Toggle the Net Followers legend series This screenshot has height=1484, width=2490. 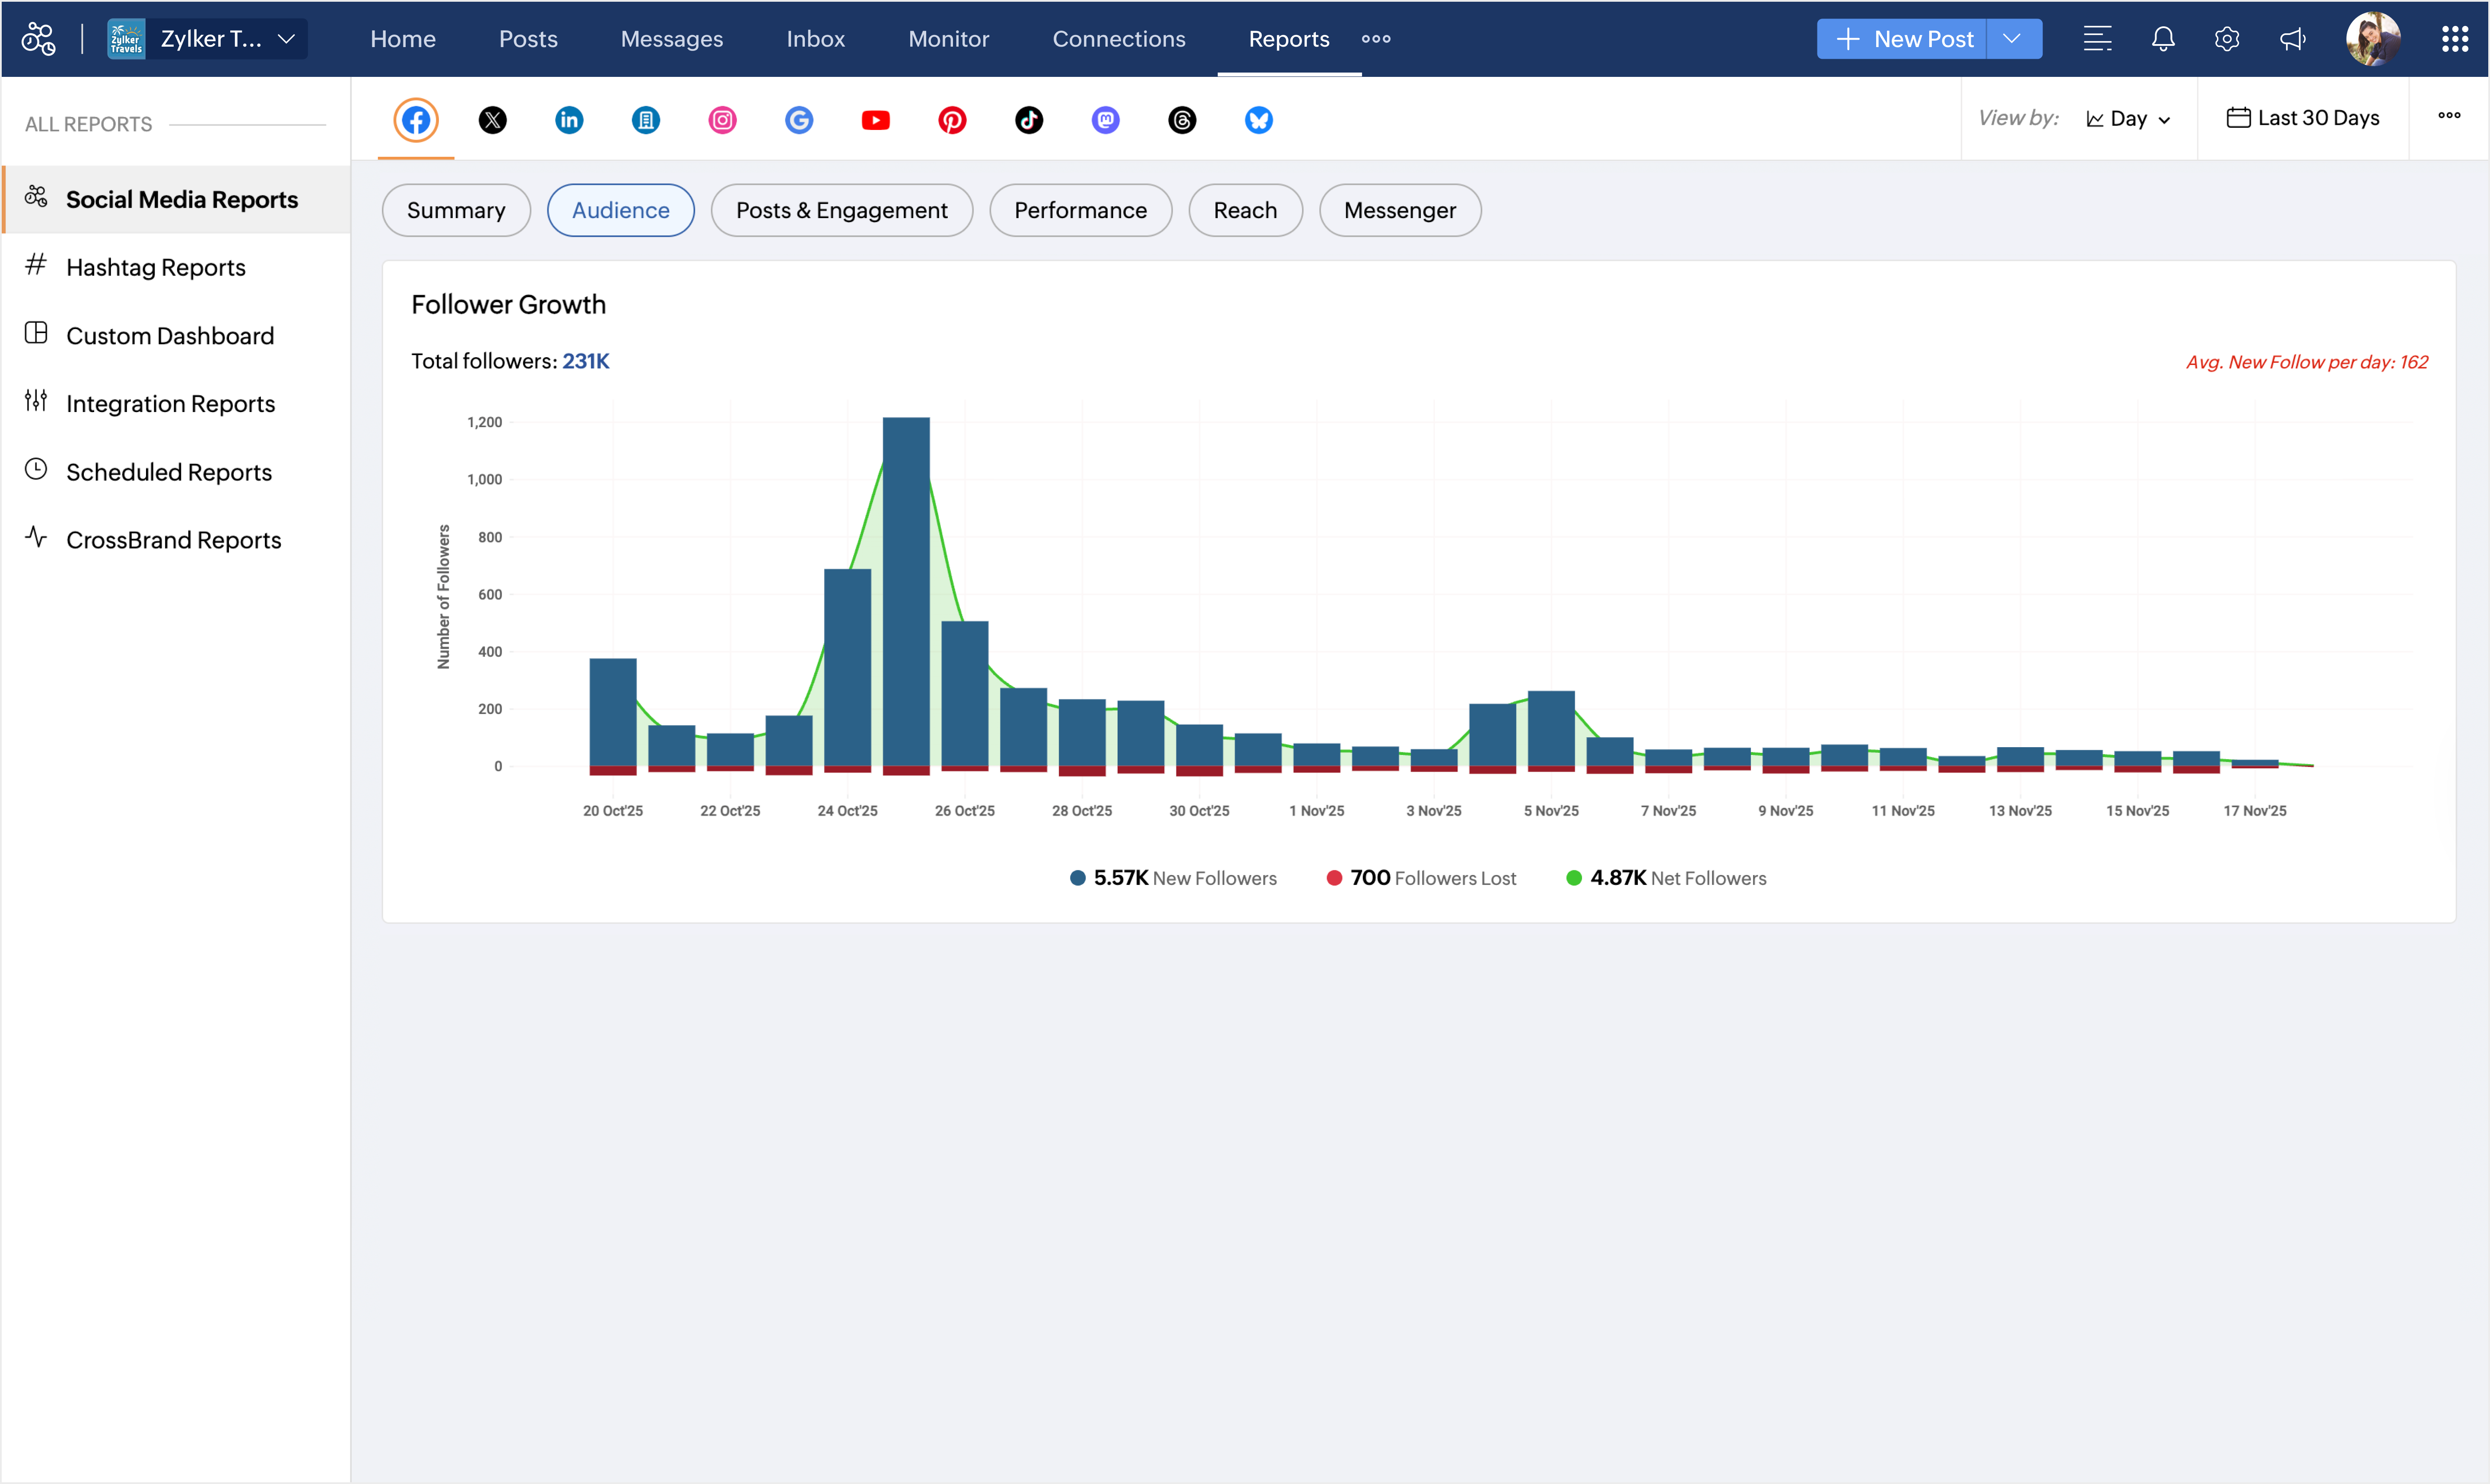pyautogui.click(x=1666, y=878)
